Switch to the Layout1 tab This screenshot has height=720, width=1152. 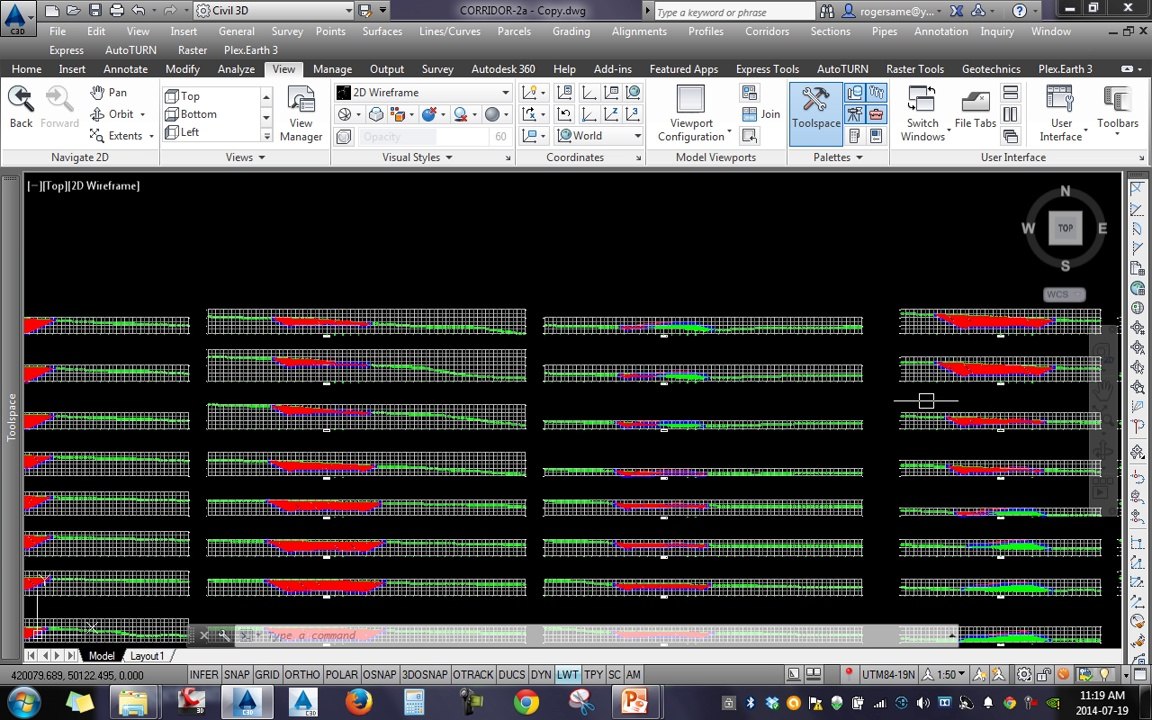point(147,655)
